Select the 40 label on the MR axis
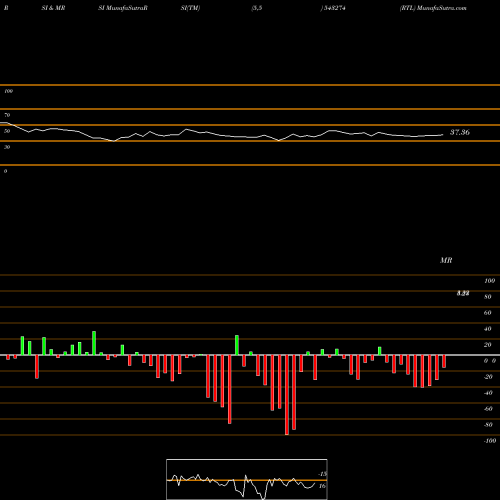This screenshot has height=500, width=500. 488,329
